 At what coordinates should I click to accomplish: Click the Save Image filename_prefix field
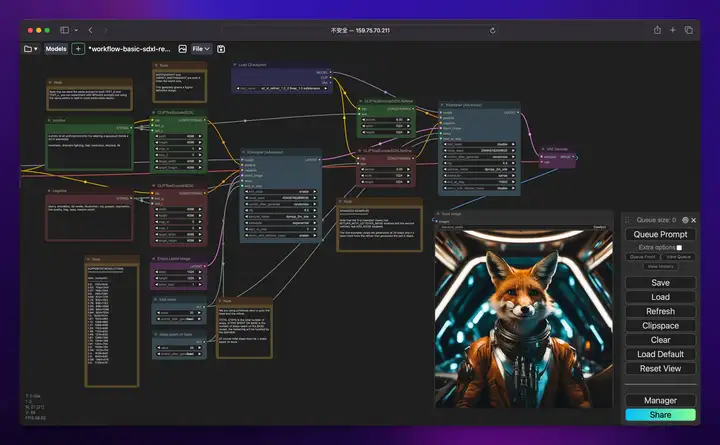(524, 227)
